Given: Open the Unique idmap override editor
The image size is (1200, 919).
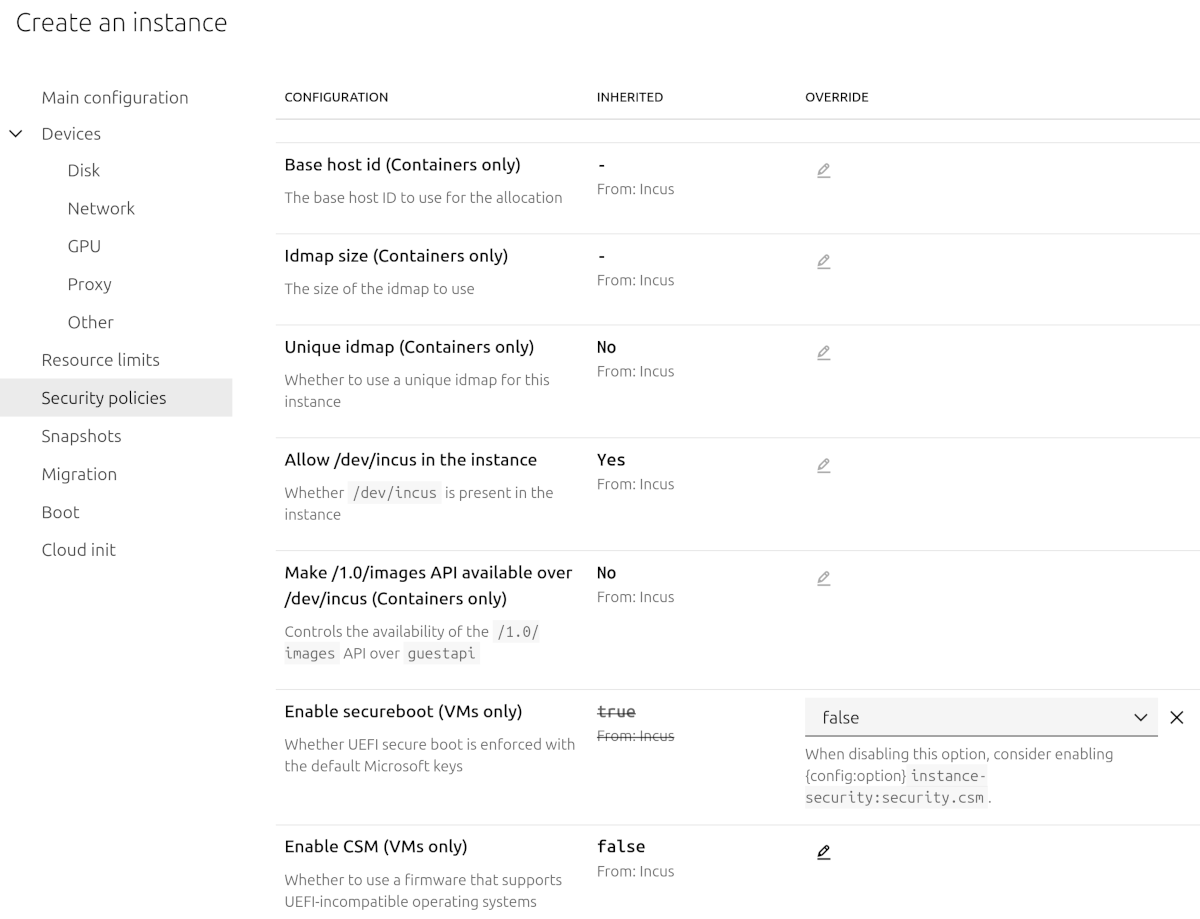Looking at the screenshot, I should pos(823,352).
